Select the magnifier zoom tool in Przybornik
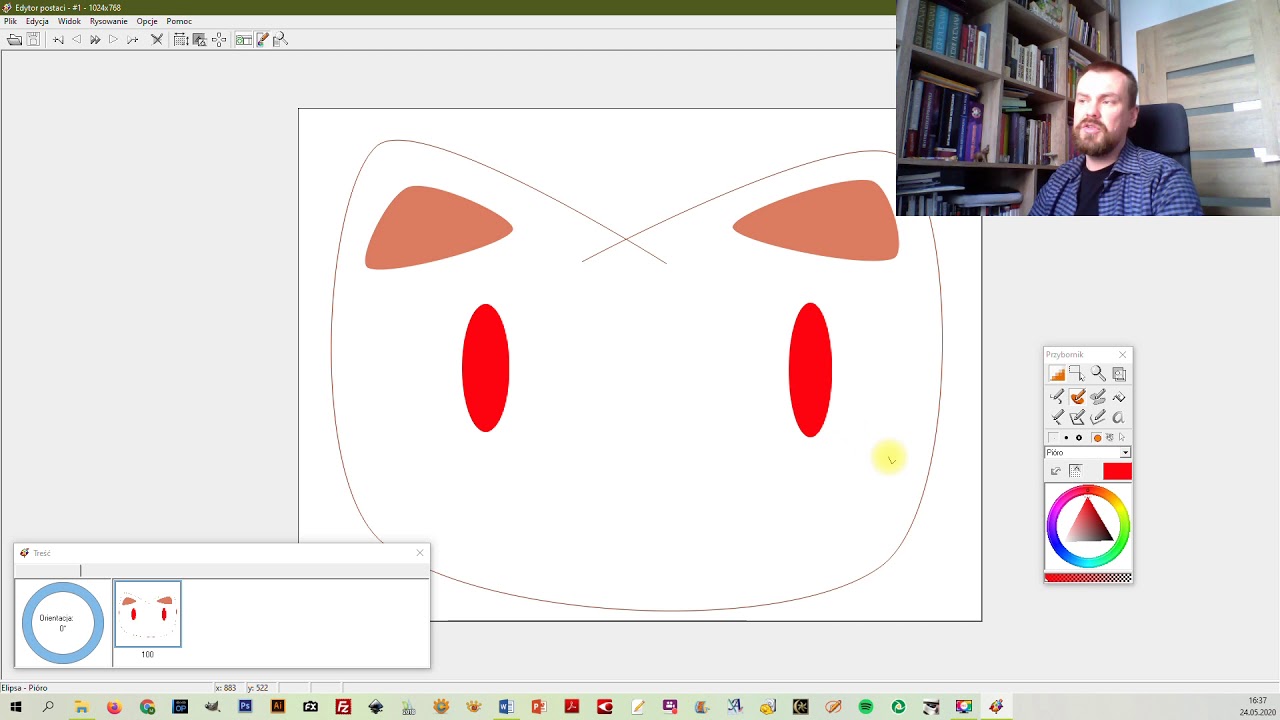Screen dimensions: 1280x720 [1098, 374]
